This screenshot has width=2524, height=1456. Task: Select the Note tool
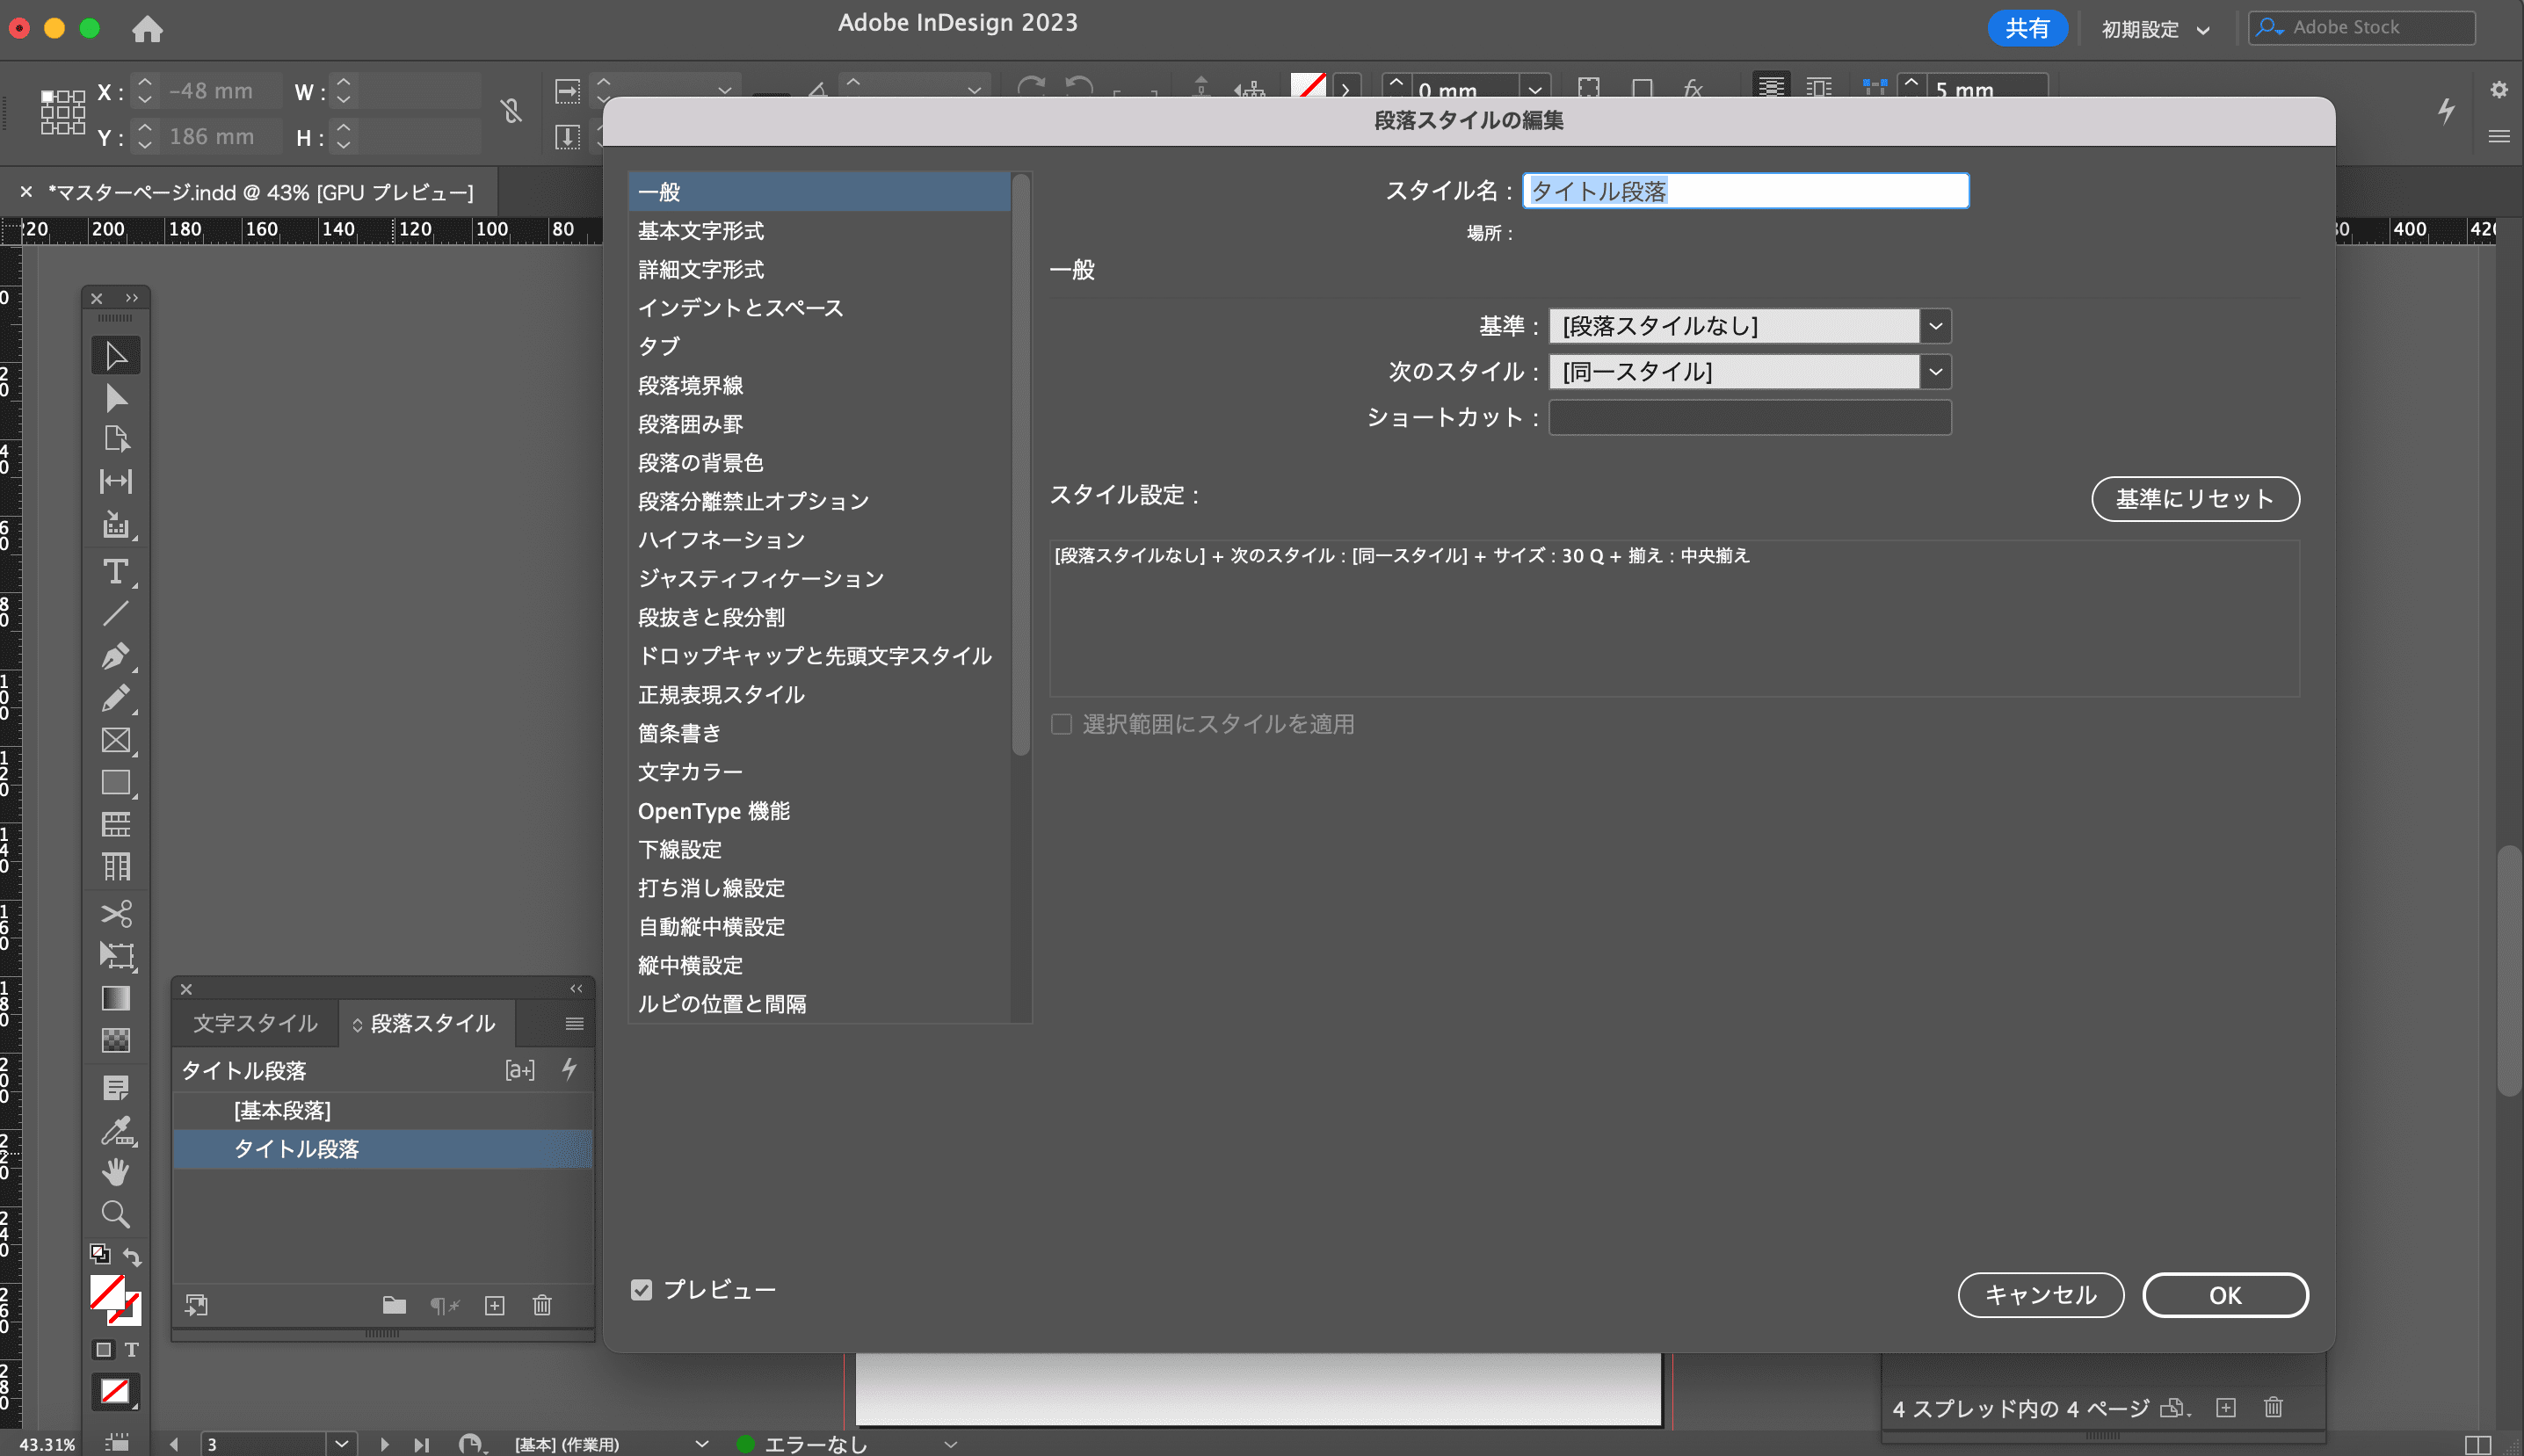coord(116,1088)
